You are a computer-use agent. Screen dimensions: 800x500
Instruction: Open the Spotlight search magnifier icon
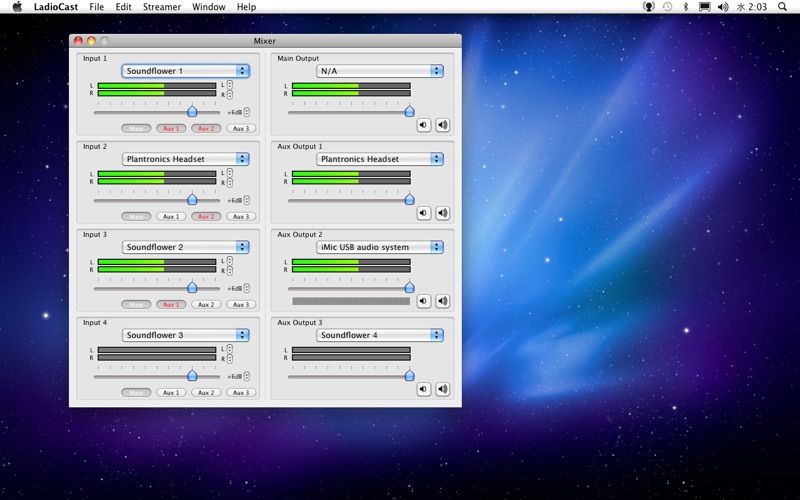(x=782, y=7)
